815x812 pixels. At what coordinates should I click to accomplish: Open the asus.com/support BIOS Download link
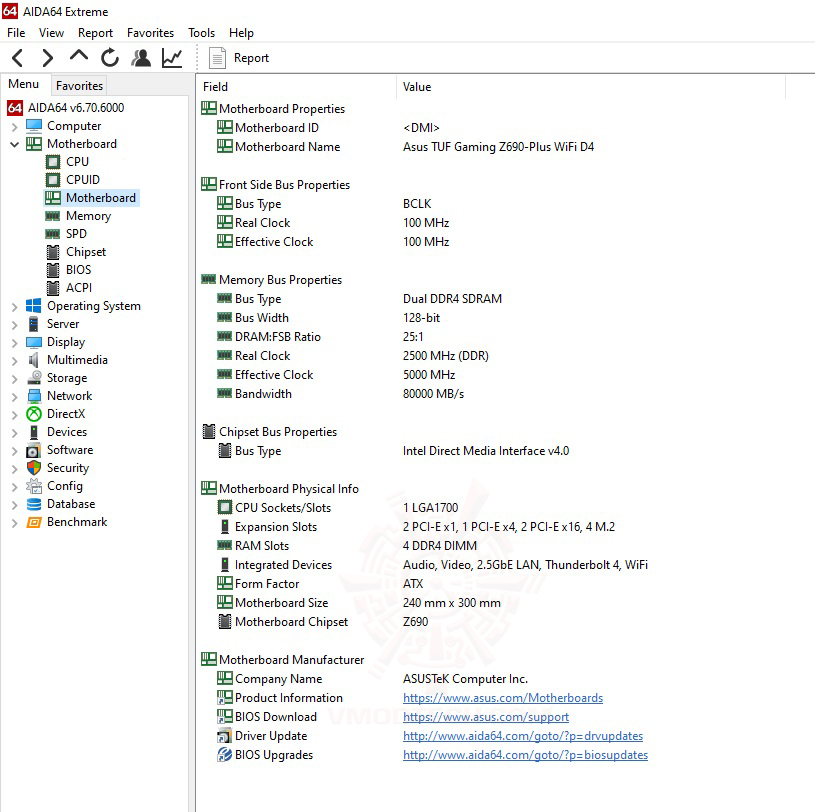(485, 717)
